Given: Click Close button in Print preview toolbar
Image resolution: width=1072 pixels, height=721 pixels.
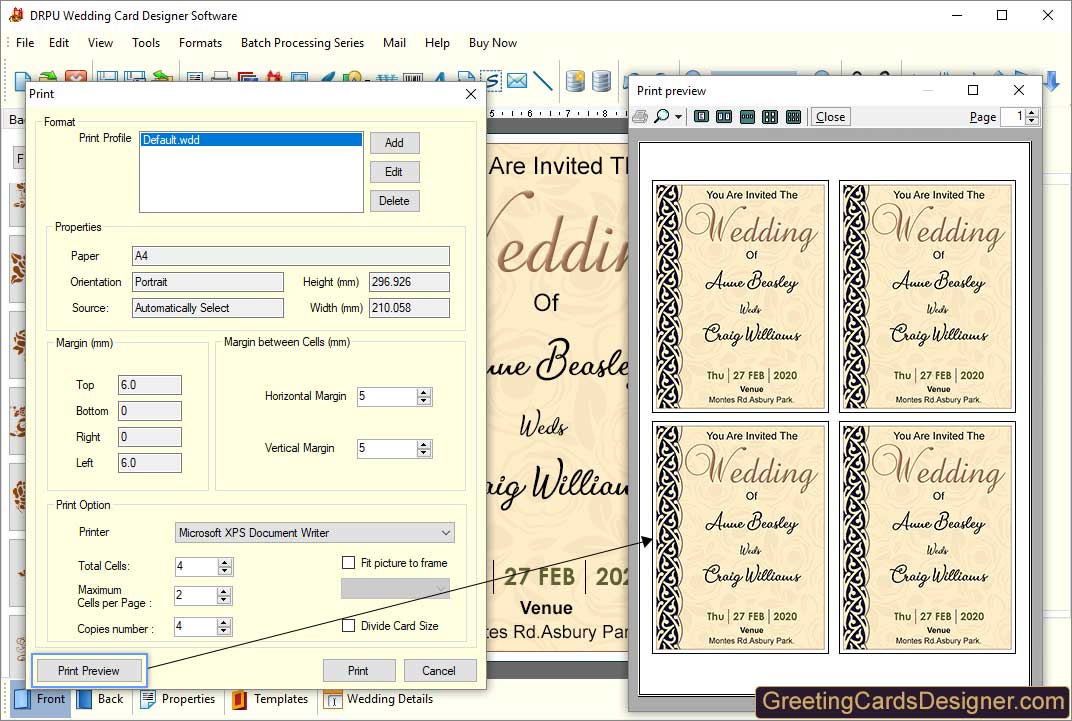Looking at the screenshot, I should (x=830, y=117).
